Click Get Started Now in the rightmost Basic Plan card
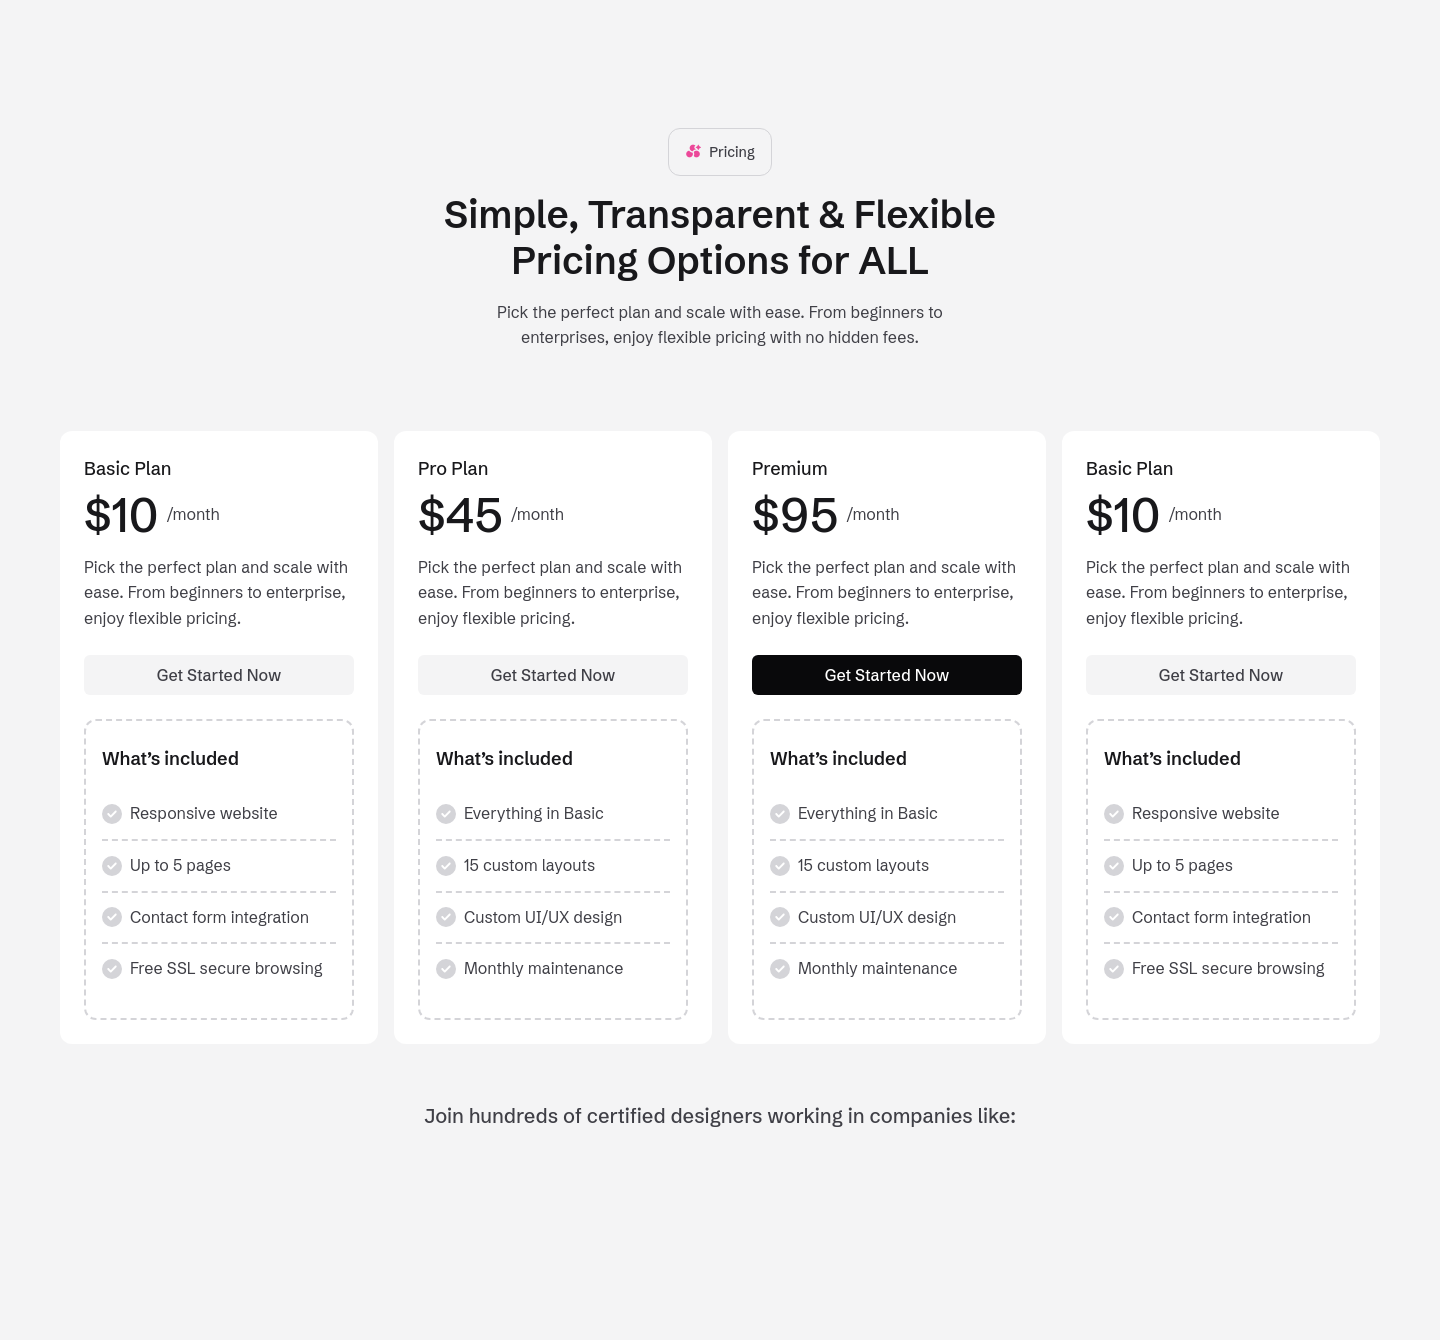The height and width of the screenshot is (1340, 1440). [x=1220, y=675]
